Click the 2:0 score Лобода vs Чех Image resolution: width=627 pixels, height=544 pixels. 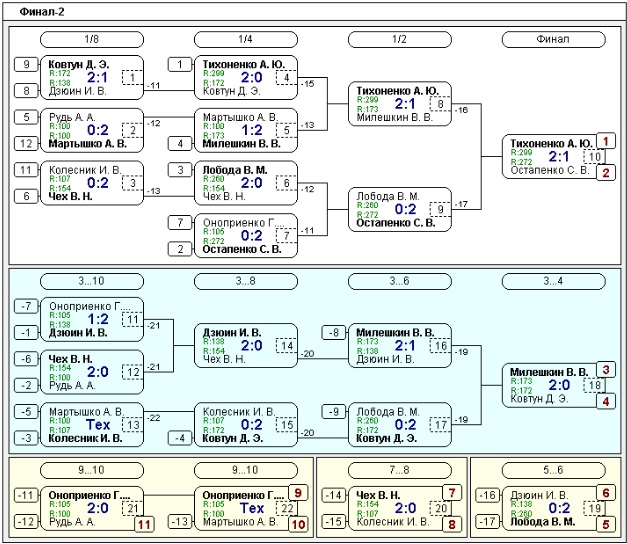point(252,183)
